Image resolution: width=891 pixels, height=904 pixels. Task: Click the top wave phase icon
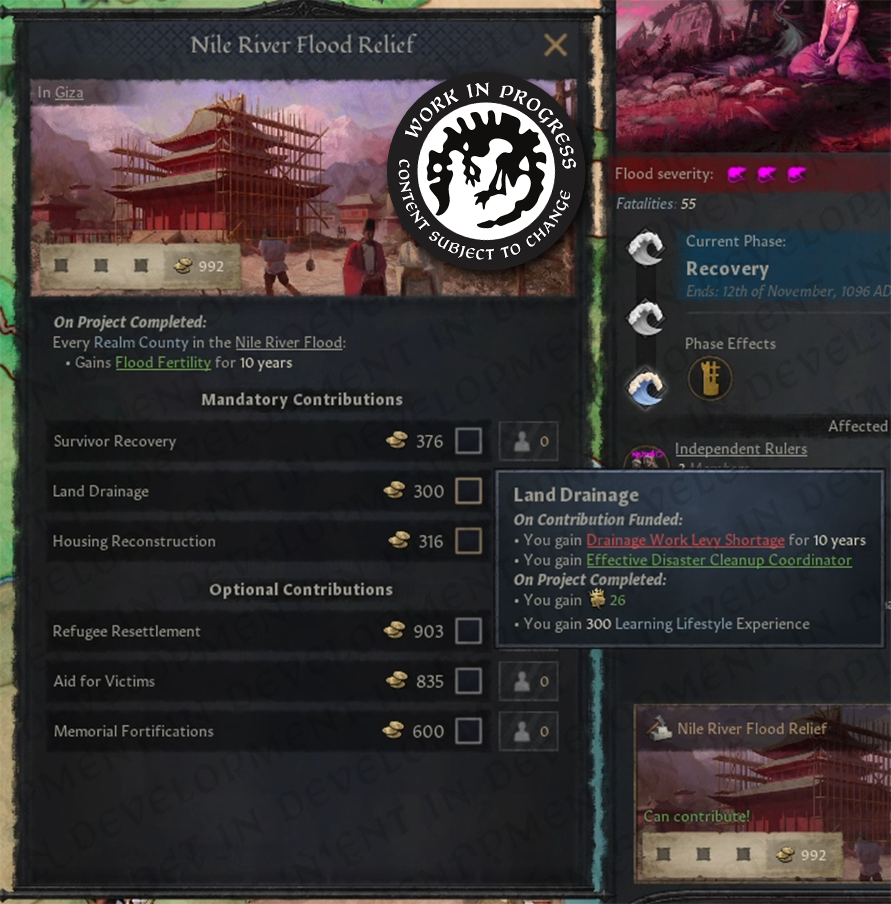click(645, 248)
